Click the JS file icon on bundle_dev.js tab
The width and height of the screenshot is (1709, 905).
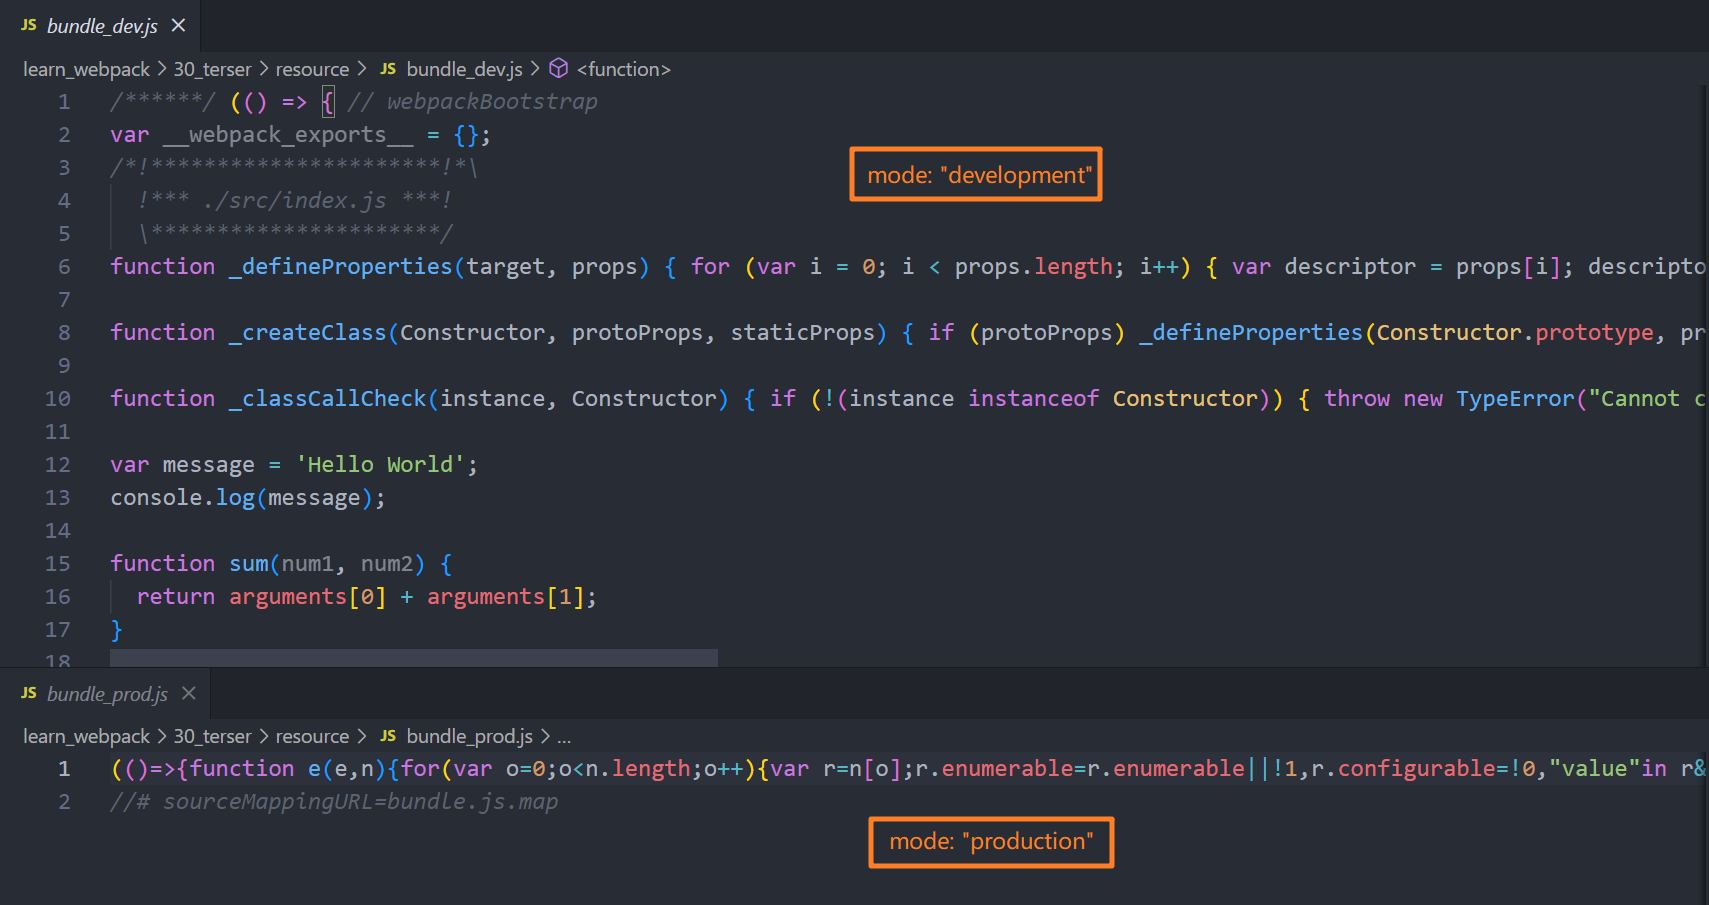(x=29, y=25)
